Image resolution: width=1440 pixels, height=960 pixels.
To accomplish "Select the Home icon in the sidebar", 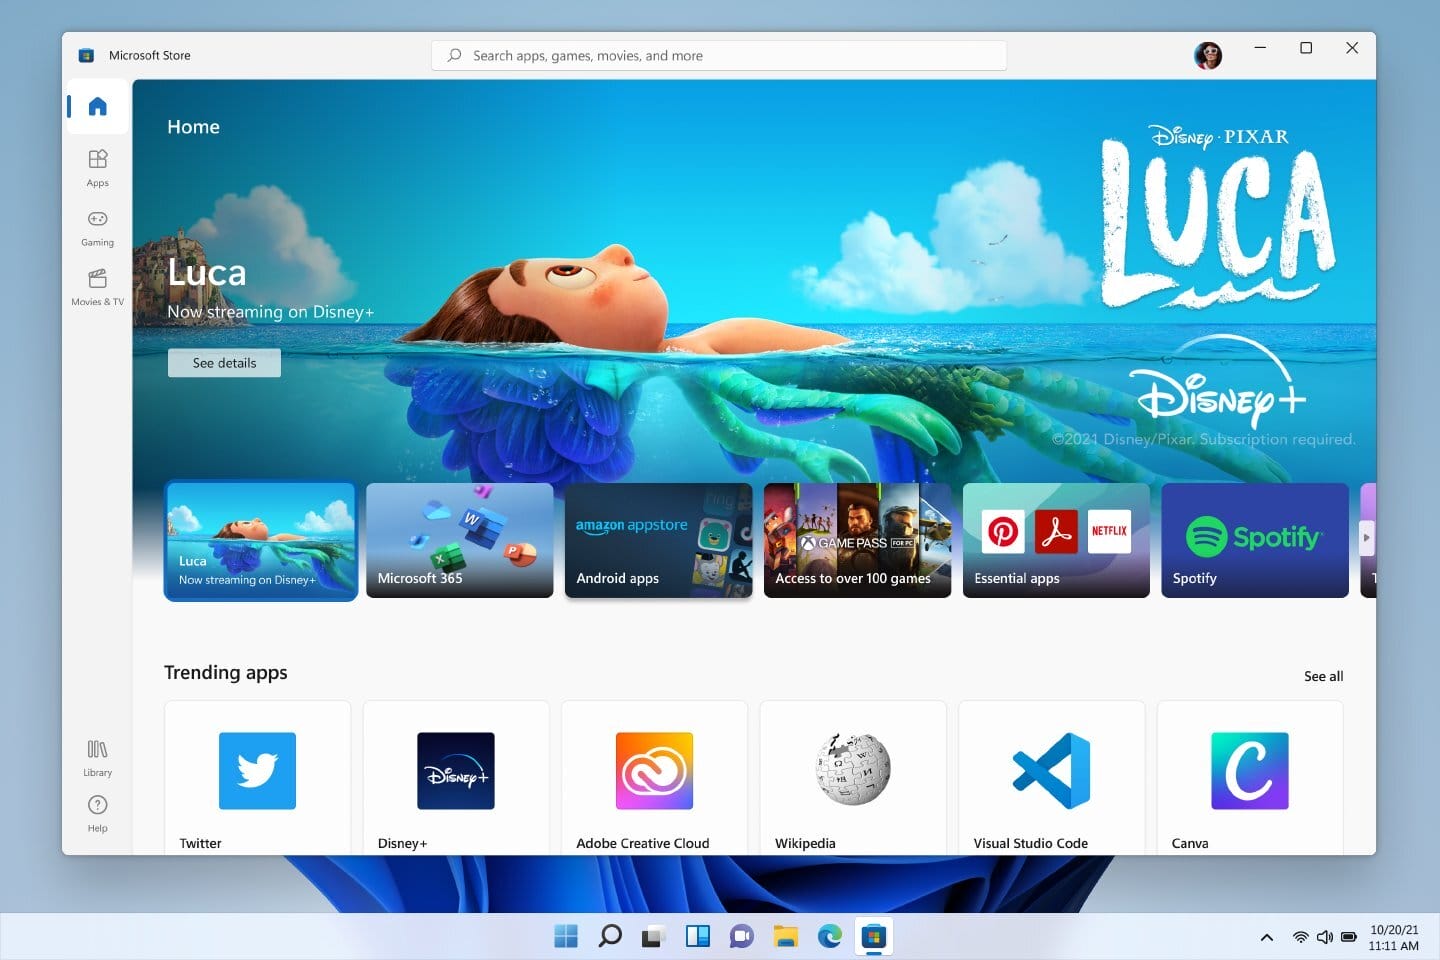I will tap(96, 106).
